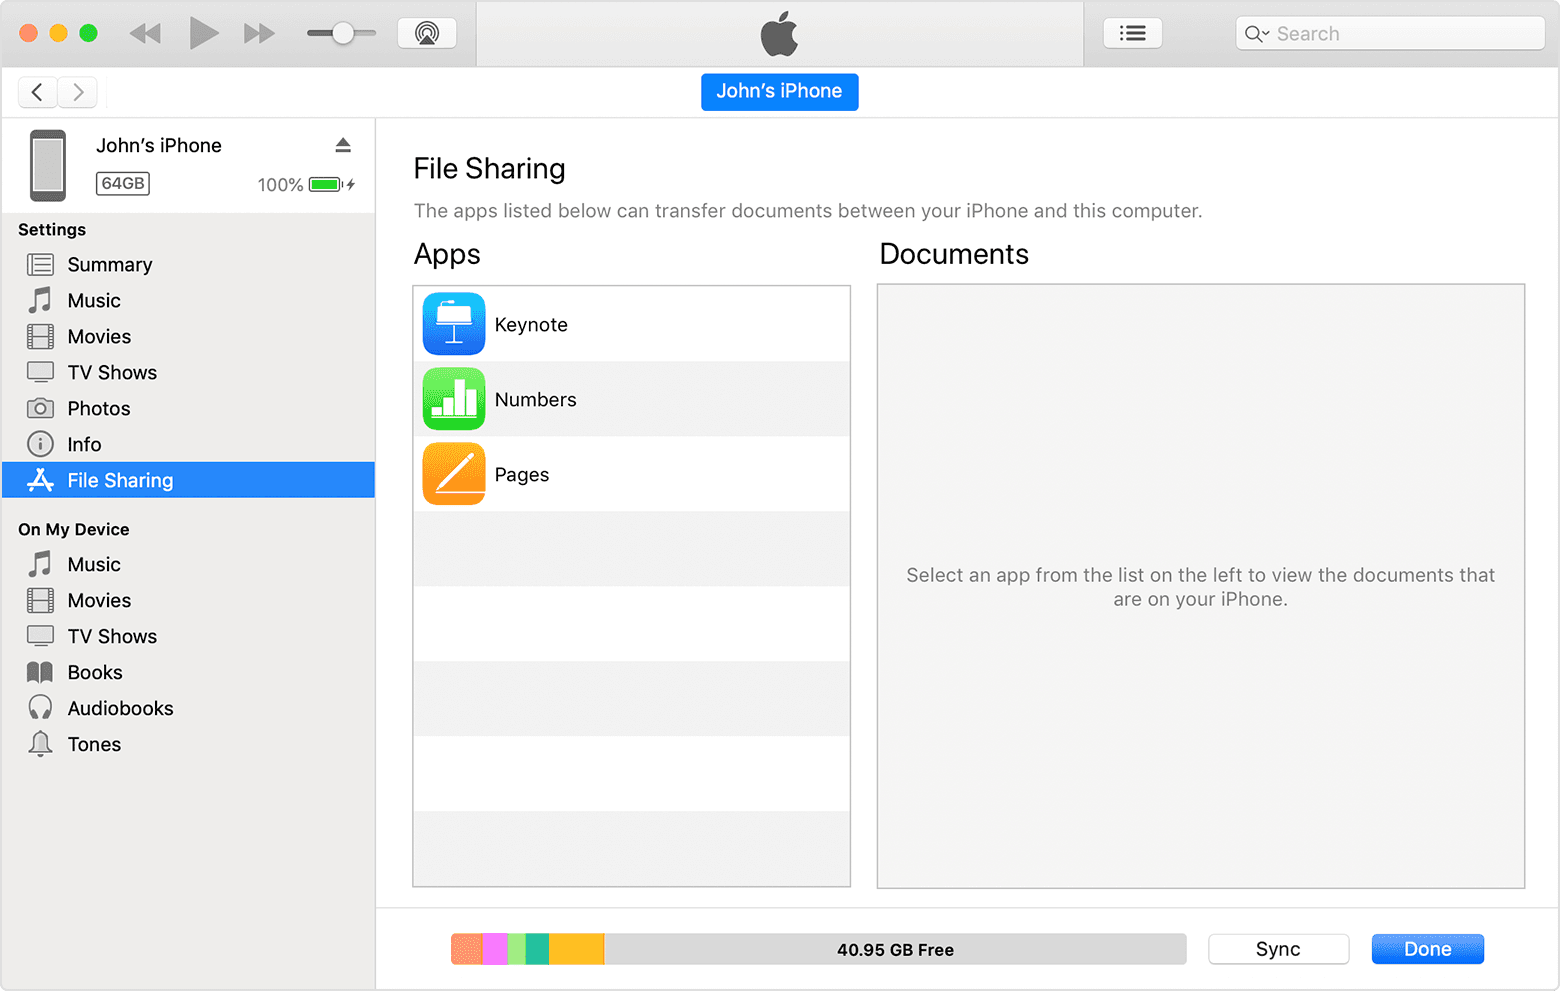Click the Done button

point(1427,949)
